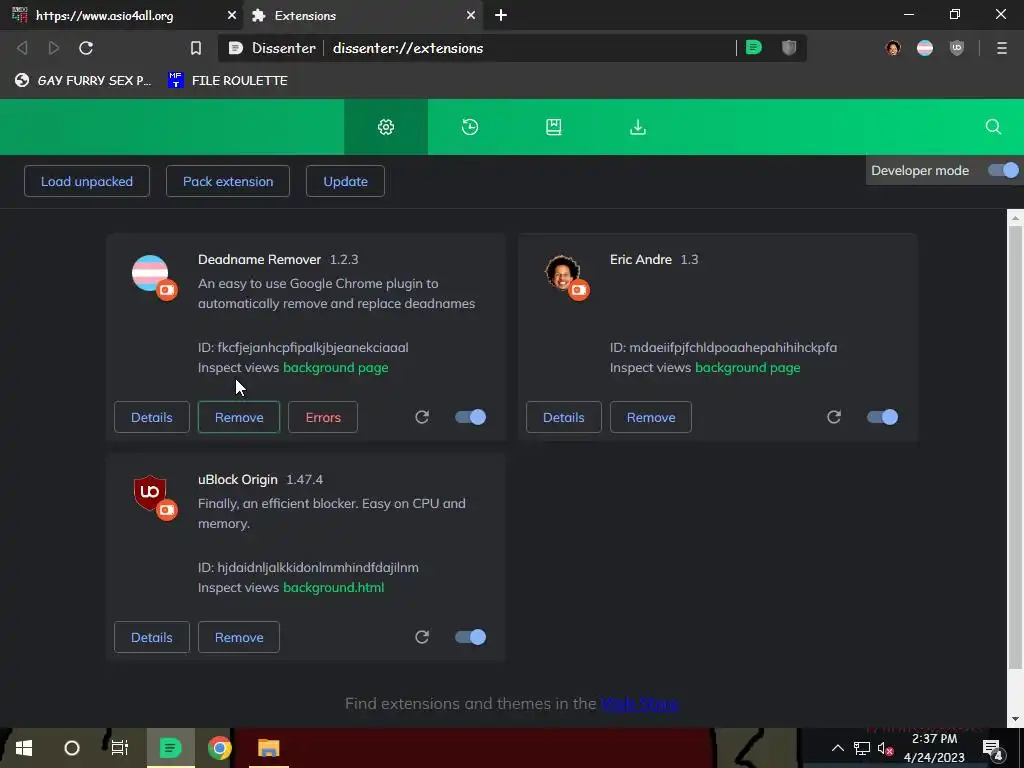Click Load unpacked button
Screen dimensions: 1024x768
[87, 182]
